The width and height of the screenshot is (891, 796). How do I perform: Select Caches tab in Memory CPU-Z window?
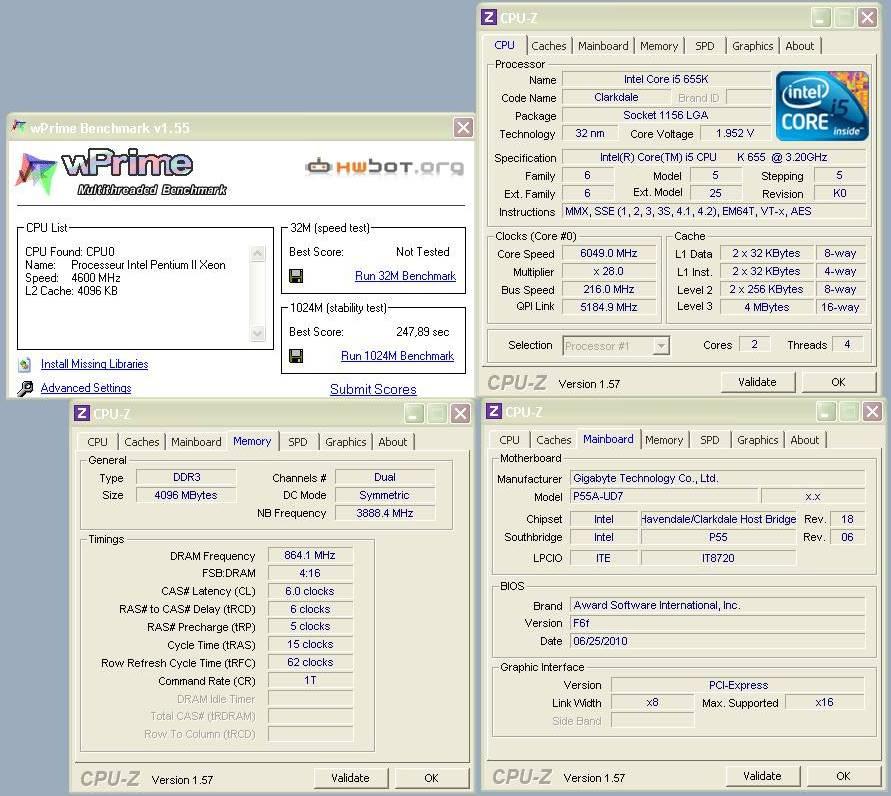141,442
